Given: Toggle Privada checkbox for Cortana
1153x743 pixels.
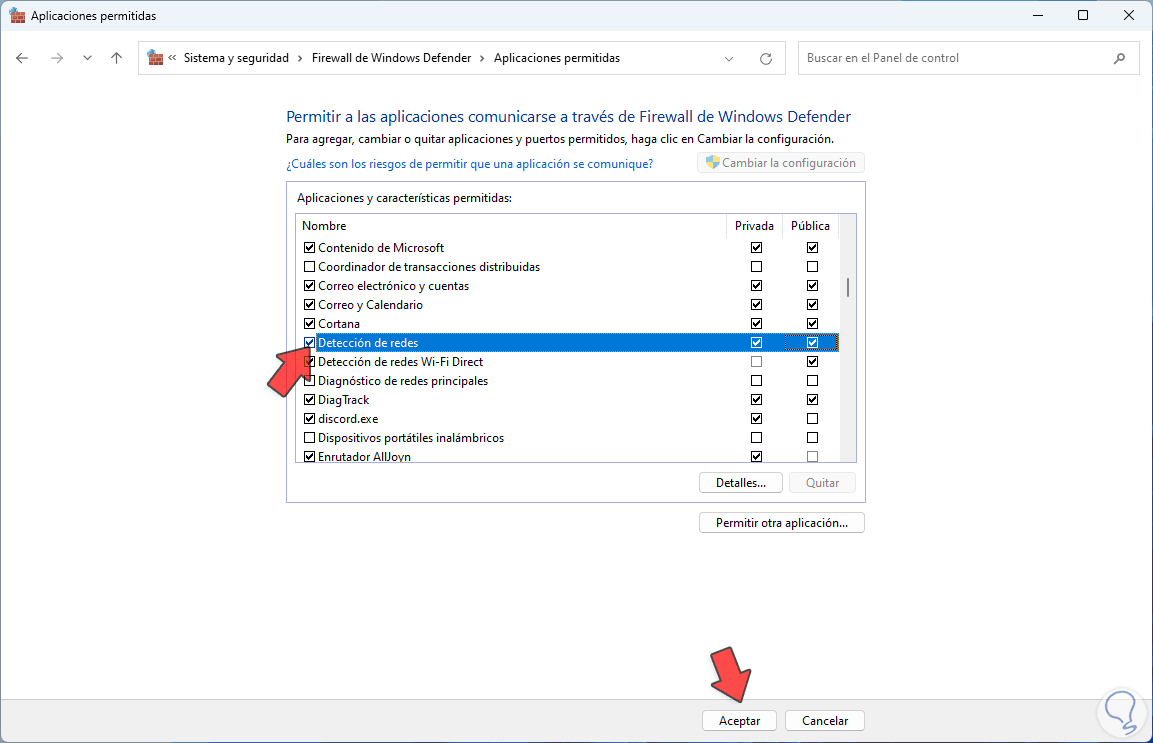Looking at the screenshot, I should pos(757,324).
